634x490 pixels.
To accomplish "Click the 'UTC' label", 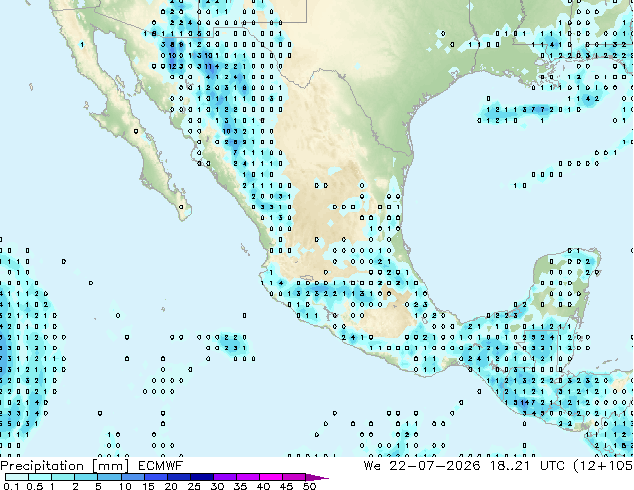I will [552, 466].
